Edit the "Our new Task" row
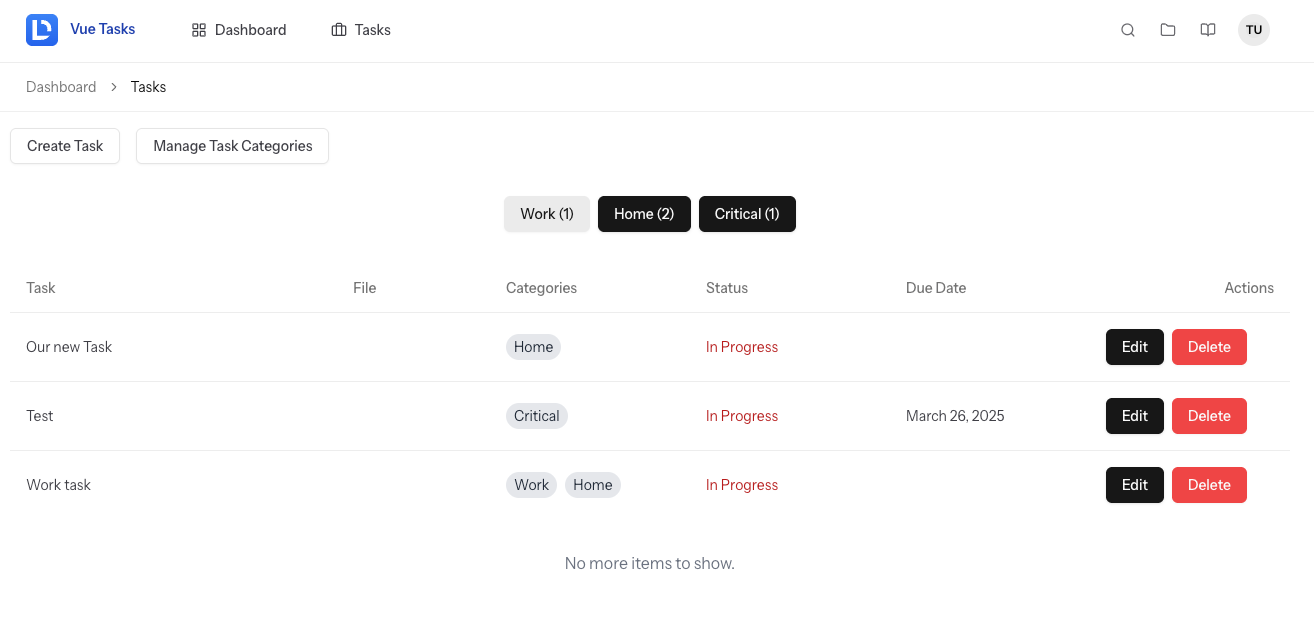The height and width of the screenshot is (642, 1314). tap(1134, 347)
